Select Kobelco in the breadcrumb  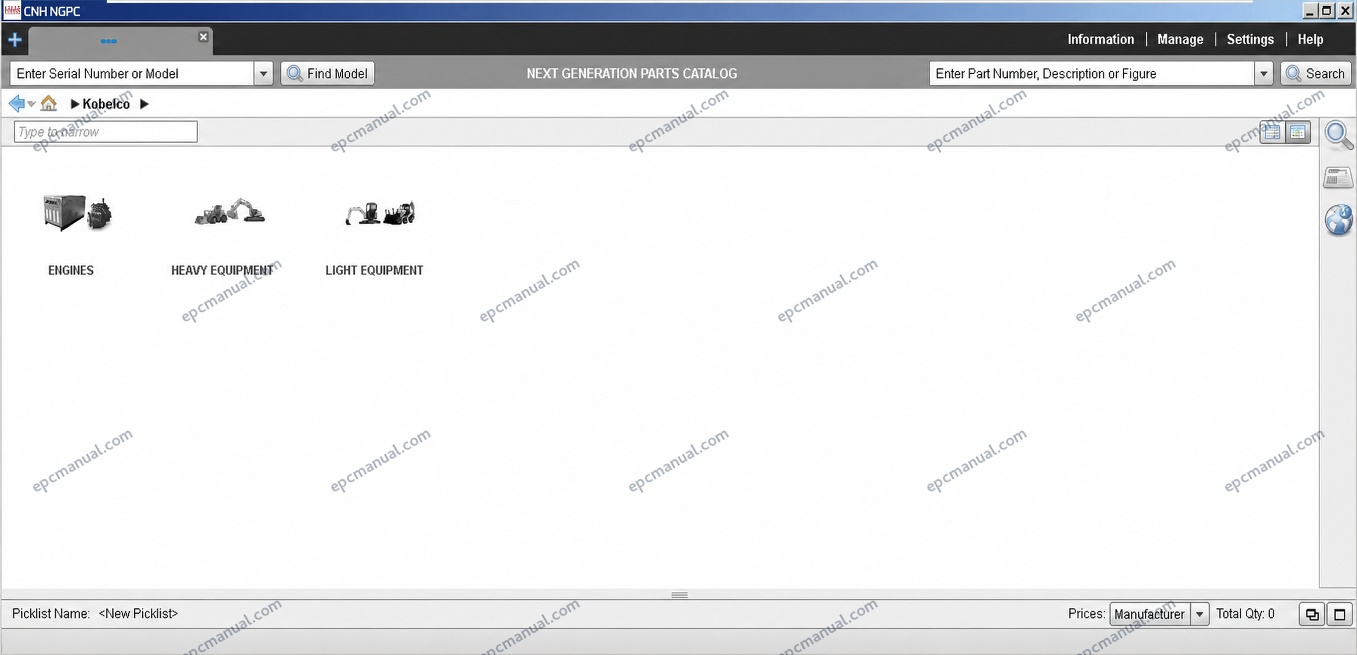click(x=106, y=104)
